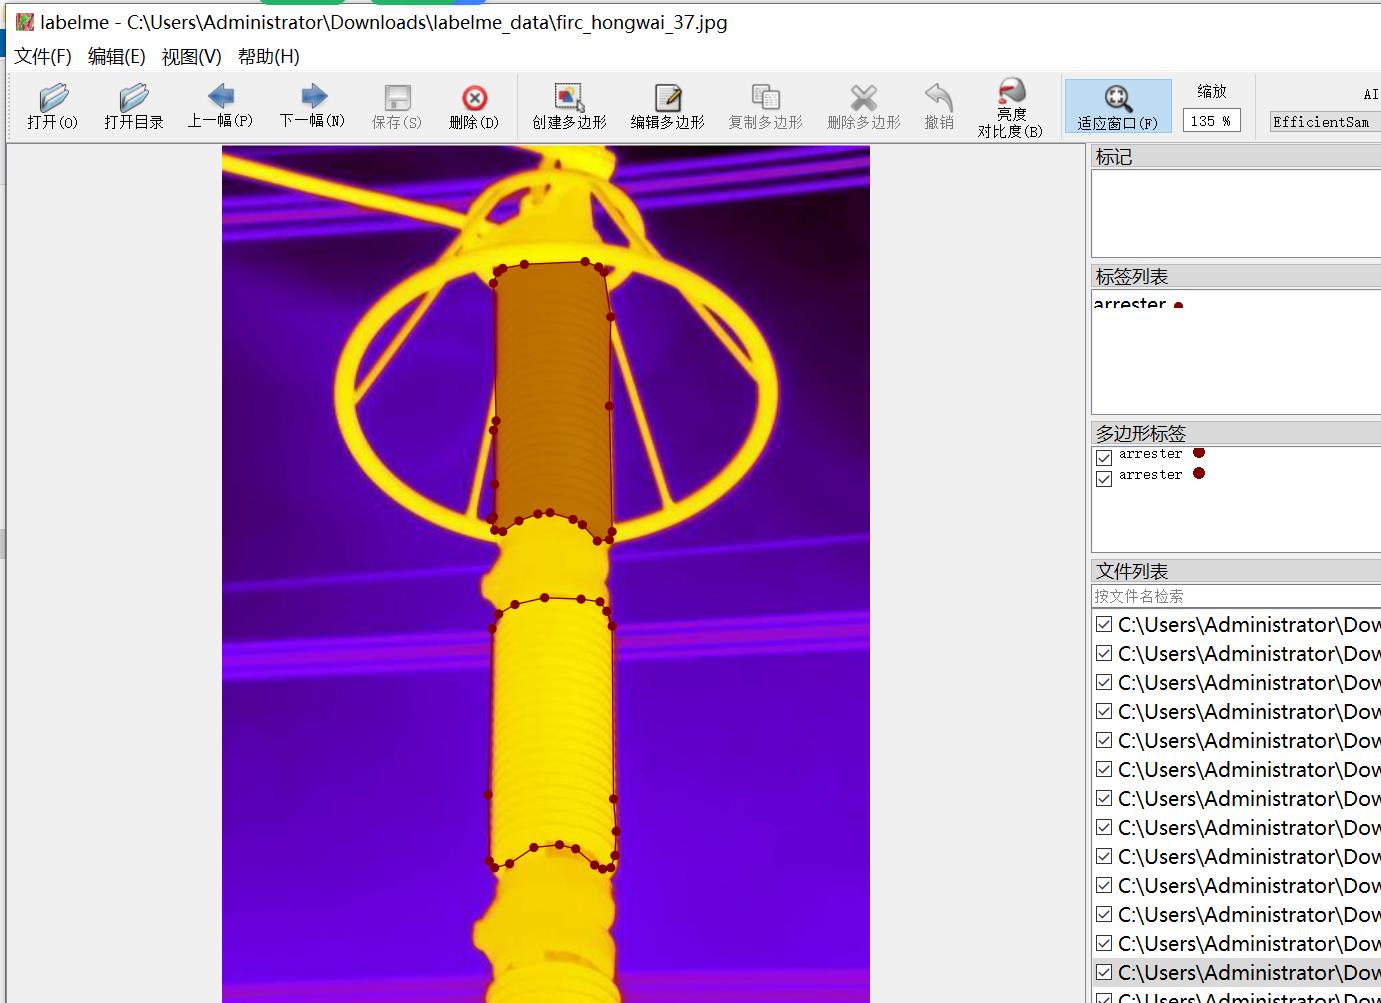The image size is (1381, 1003).
Task: Toggle checkbox of the highlighted file list row
Action: coord(1104,972)
